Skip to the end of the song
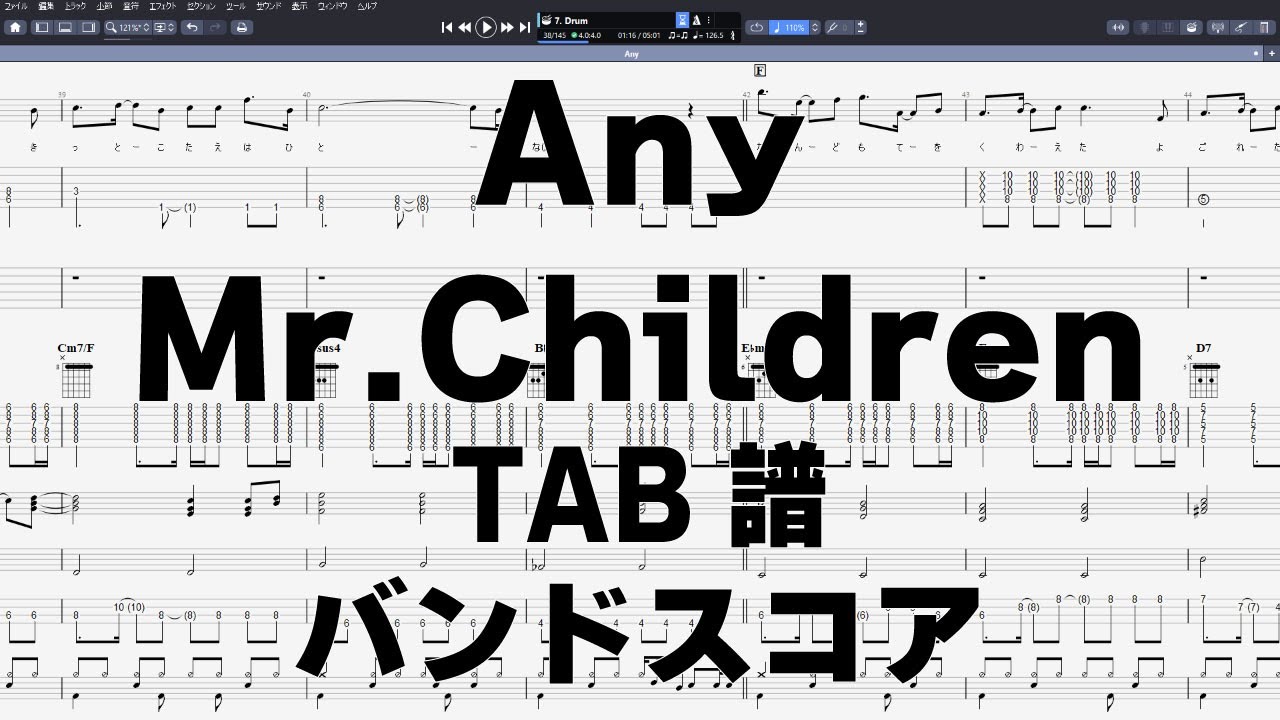 [x=524, y=27]
